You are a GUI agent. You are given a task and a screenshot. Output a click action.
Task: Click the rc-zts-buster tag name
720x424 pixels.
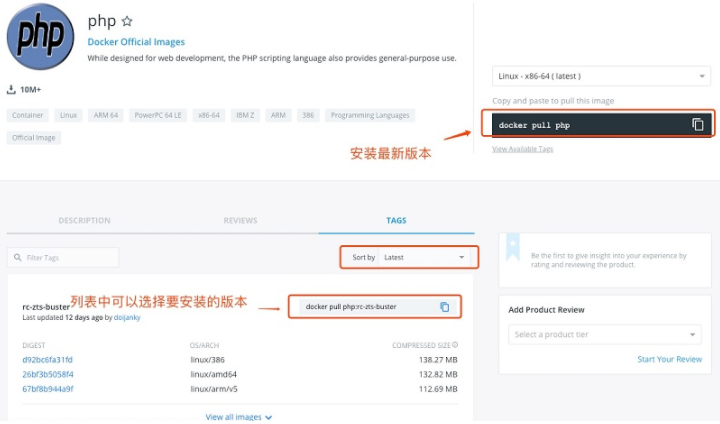(x=46, y=307)
